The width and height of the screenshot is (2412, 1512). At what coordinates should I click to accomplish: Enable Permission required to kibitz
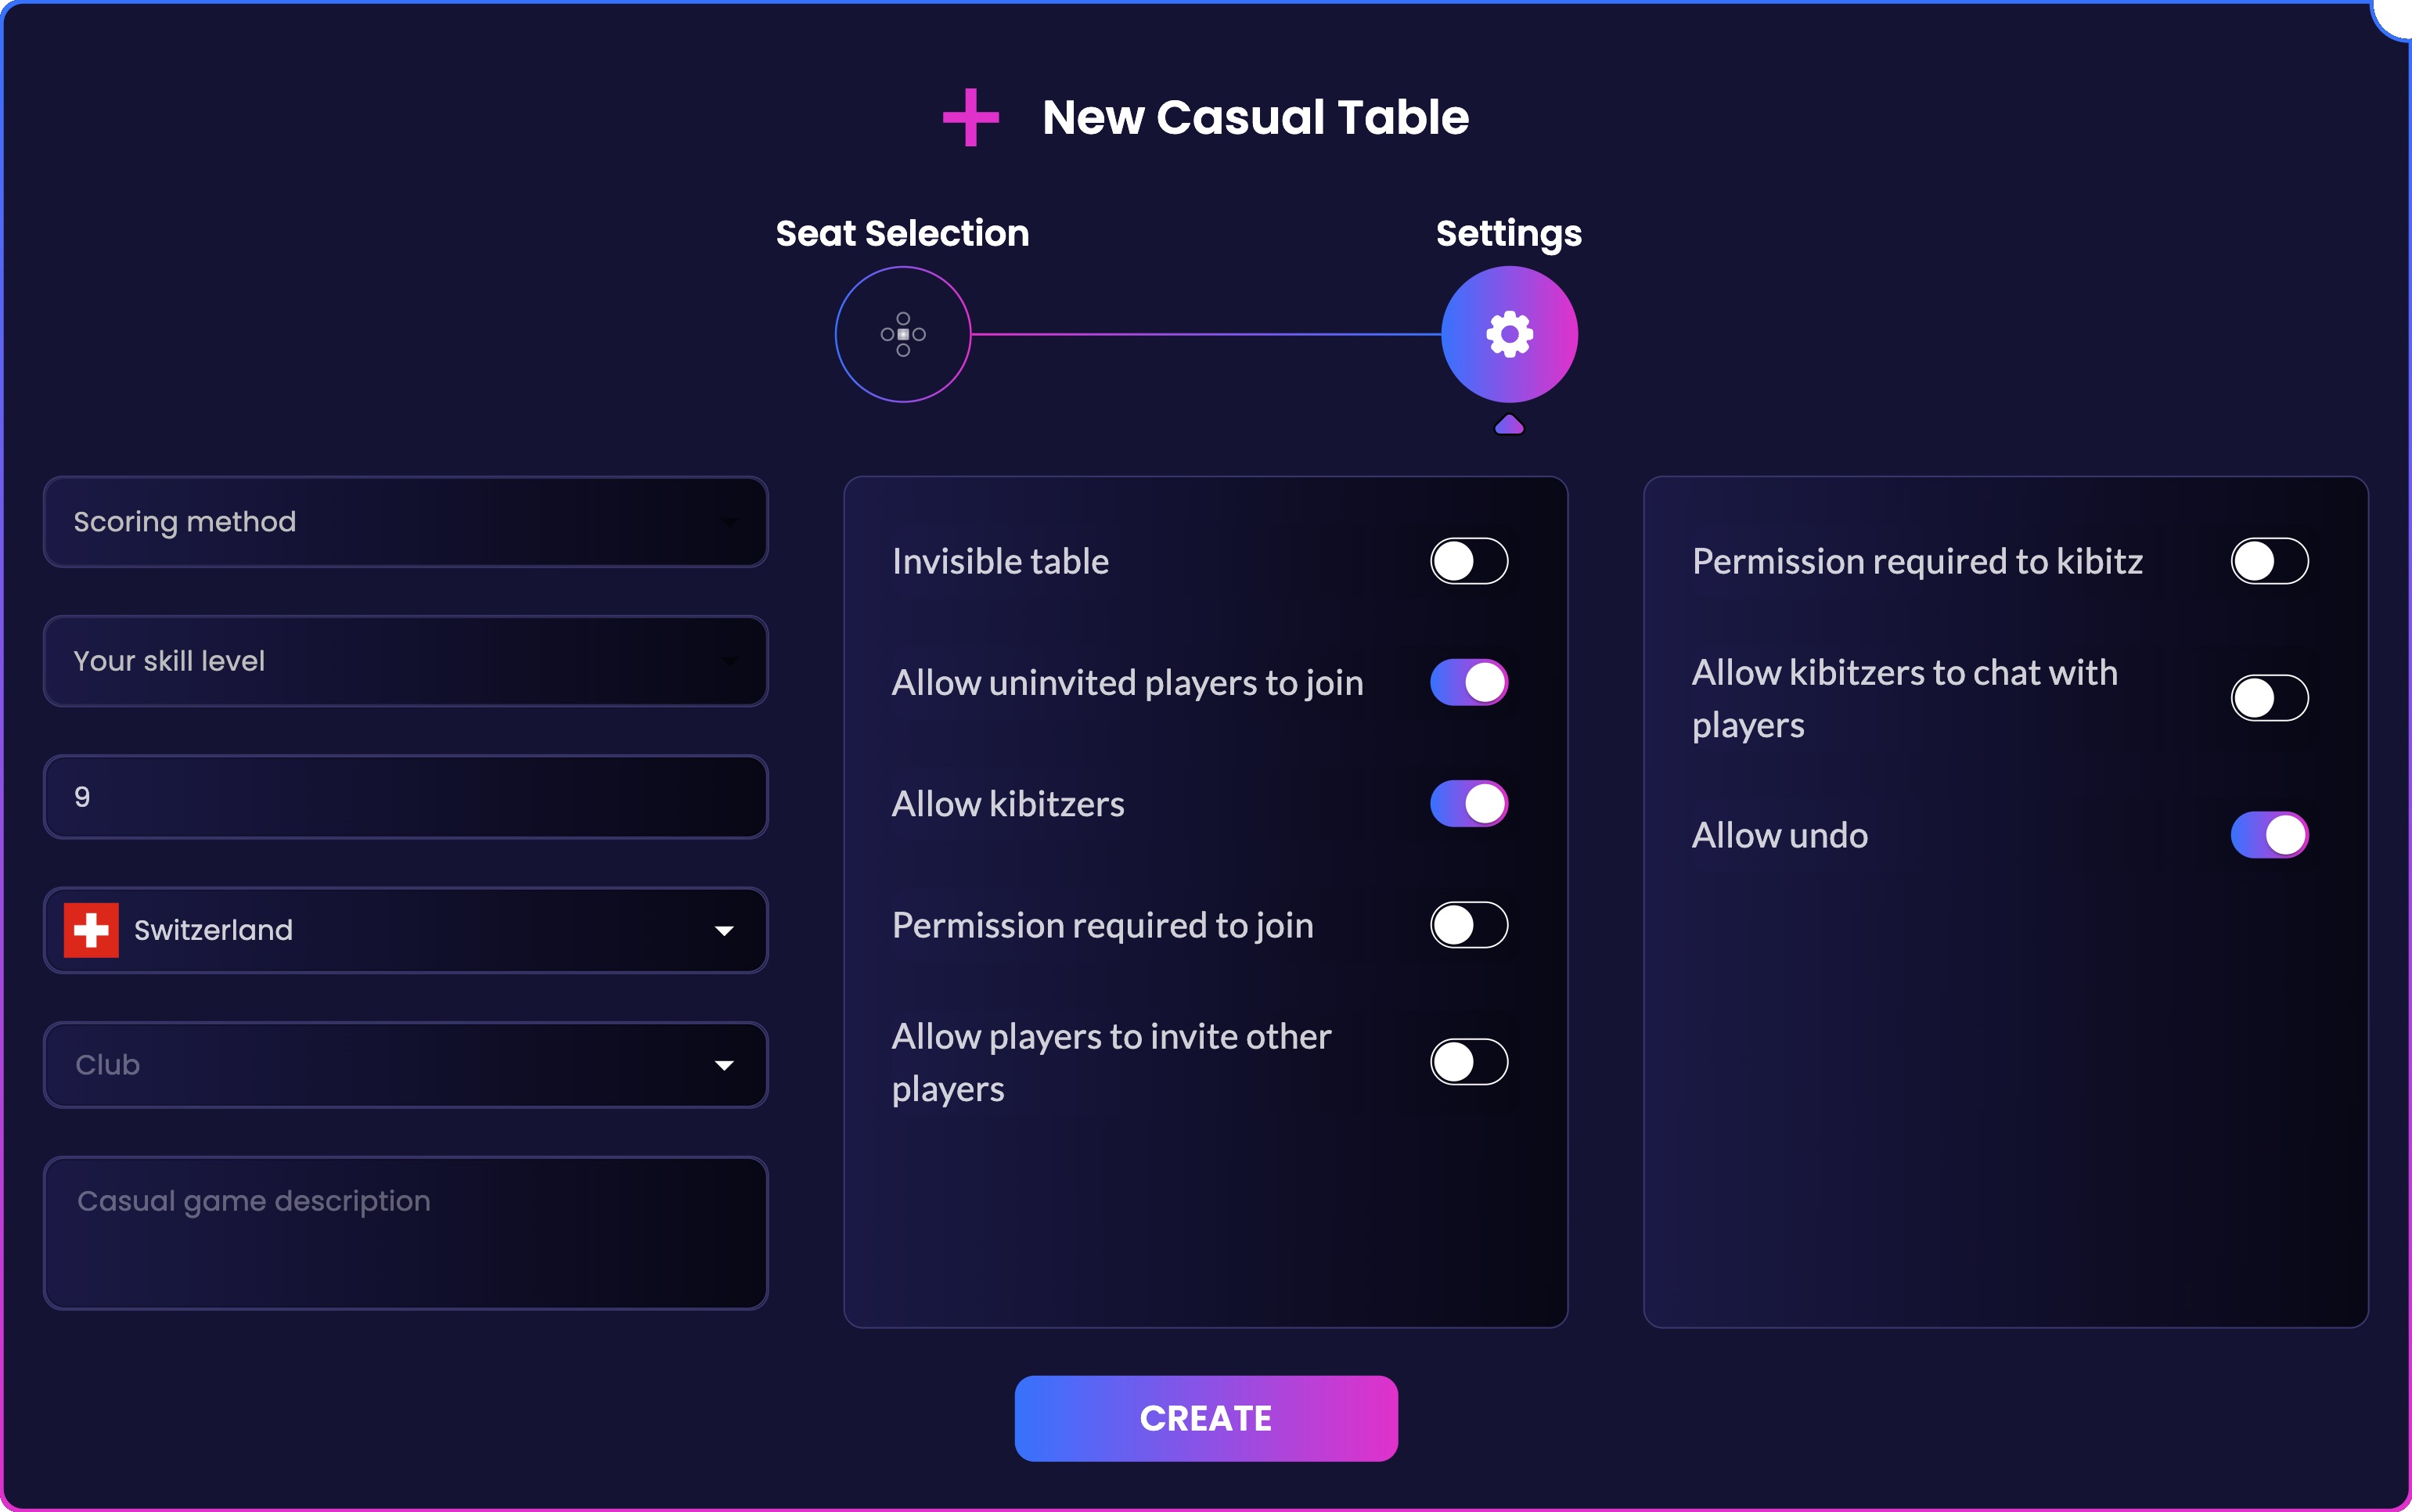pyautogui.click(x=2269, y=561)
